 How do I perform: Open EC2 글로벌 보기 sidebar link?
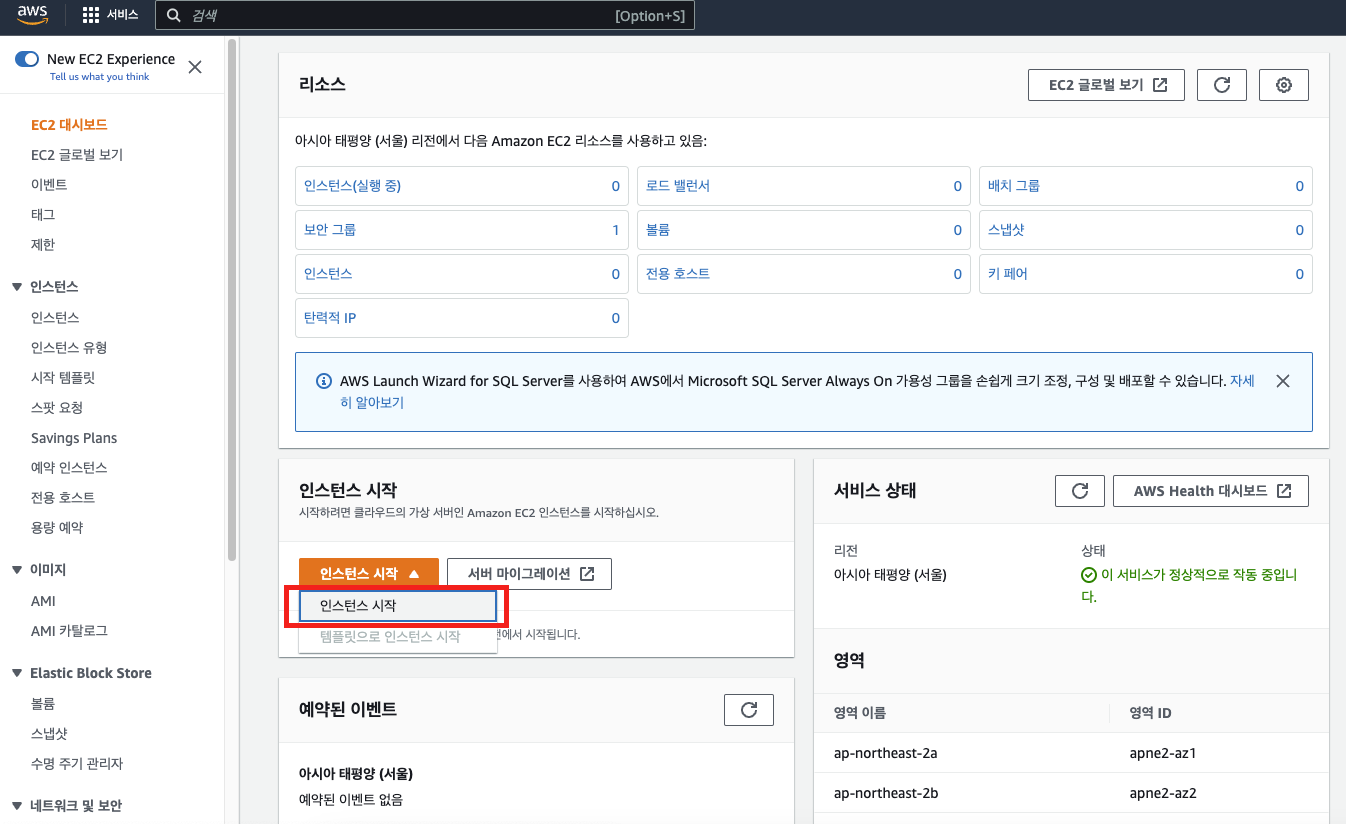coord(77,155)
